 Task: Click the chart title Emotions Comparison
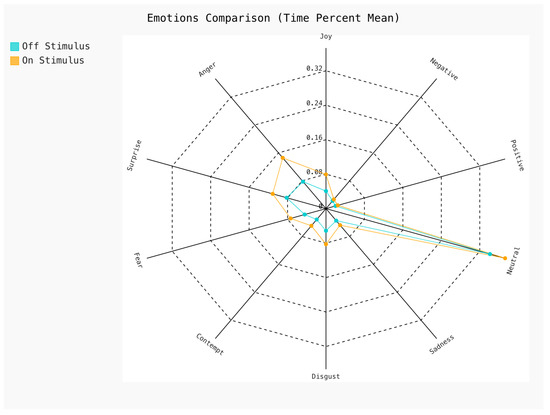(x=273, y=18)
